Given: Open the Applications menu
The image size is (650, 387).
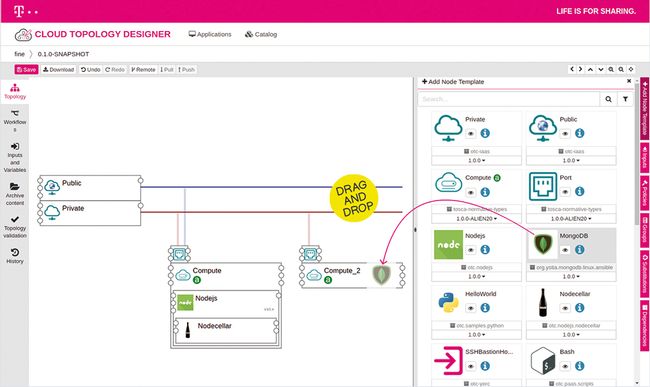Looking at the screenshot, I should [210, 34].
